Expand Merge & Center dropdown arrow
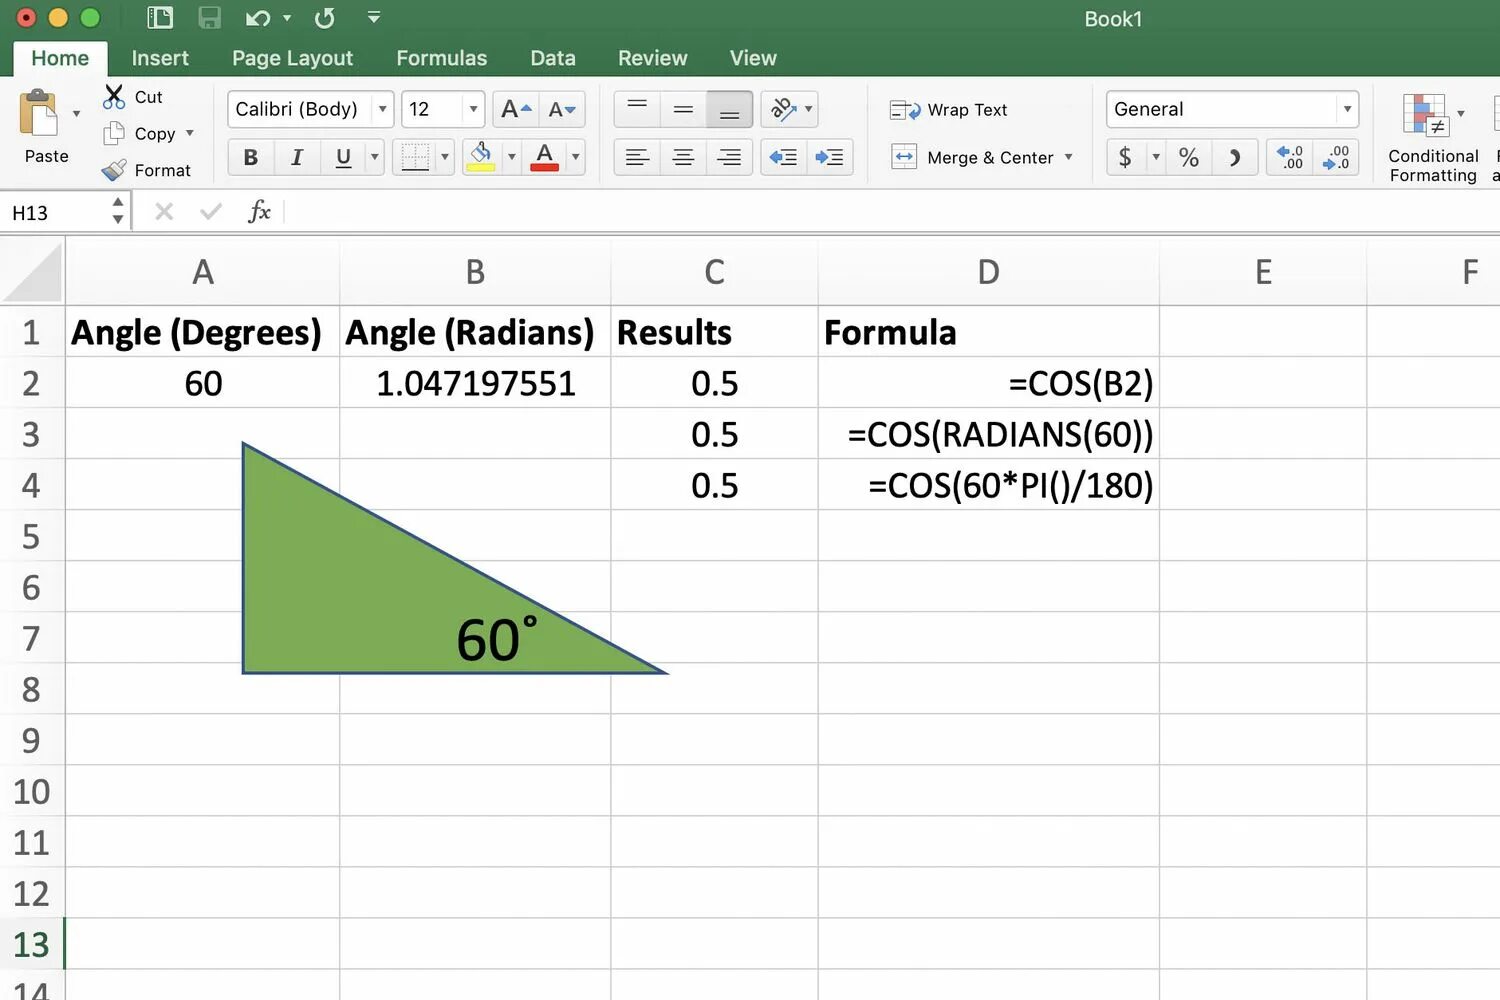 point(1069,157)
